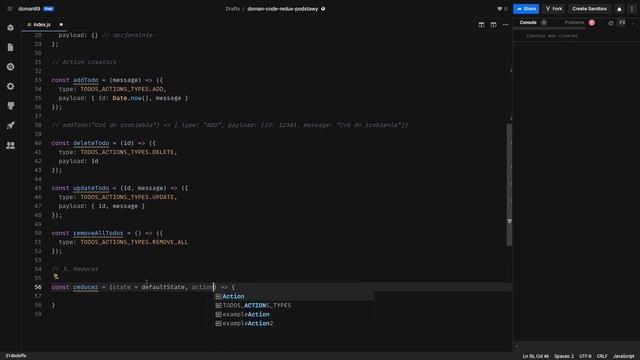Click the sandbox title doman-code-redux-podstawy
This screenshot has height=360, width=640.
pos(282,9)
